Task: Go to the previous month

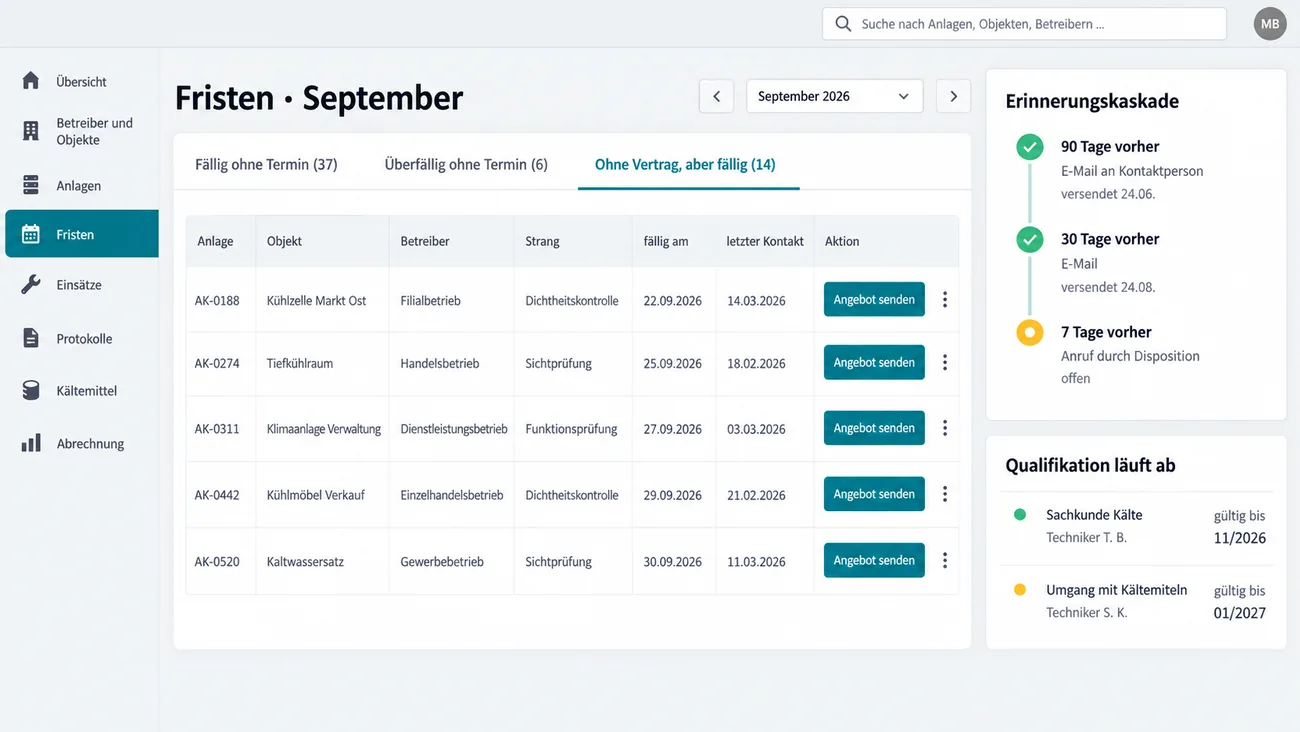Action: (x=716, y=96)
